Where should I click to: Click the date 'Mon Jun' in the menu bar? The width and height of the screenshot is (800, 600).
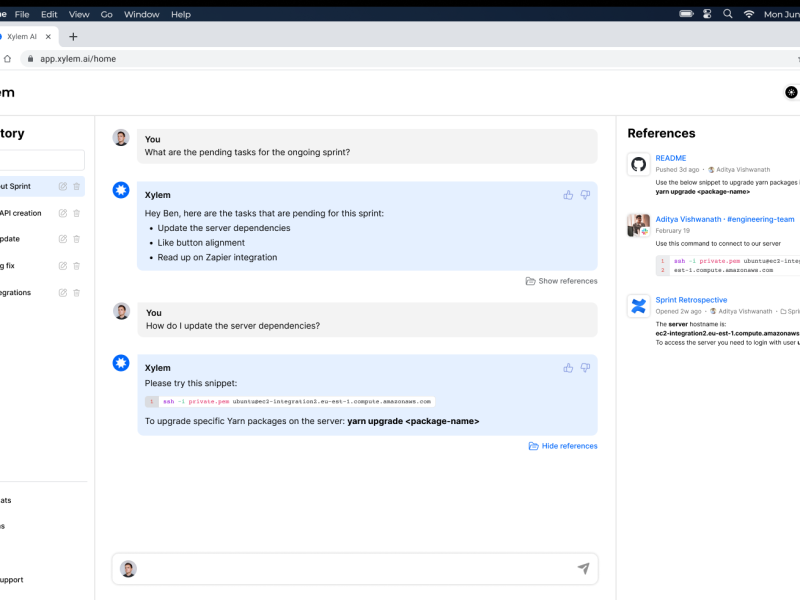781,14
